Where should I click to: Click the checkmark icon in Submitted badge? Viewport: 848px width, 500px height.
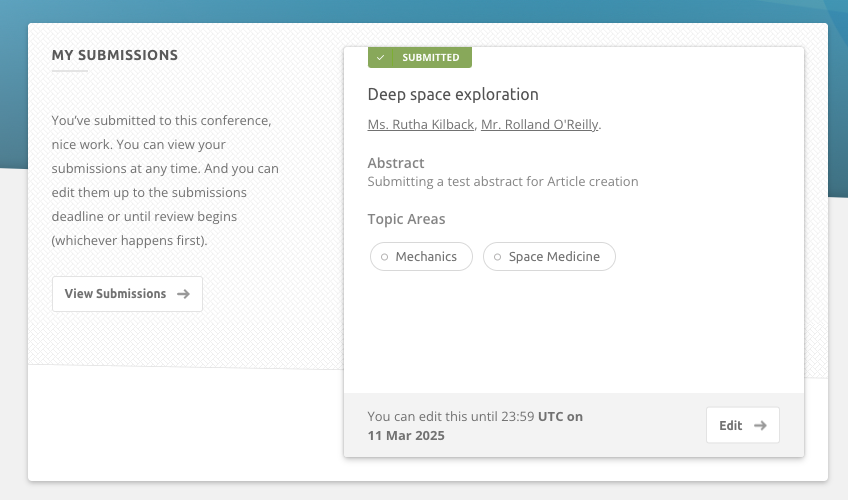(x=381, y=58)
